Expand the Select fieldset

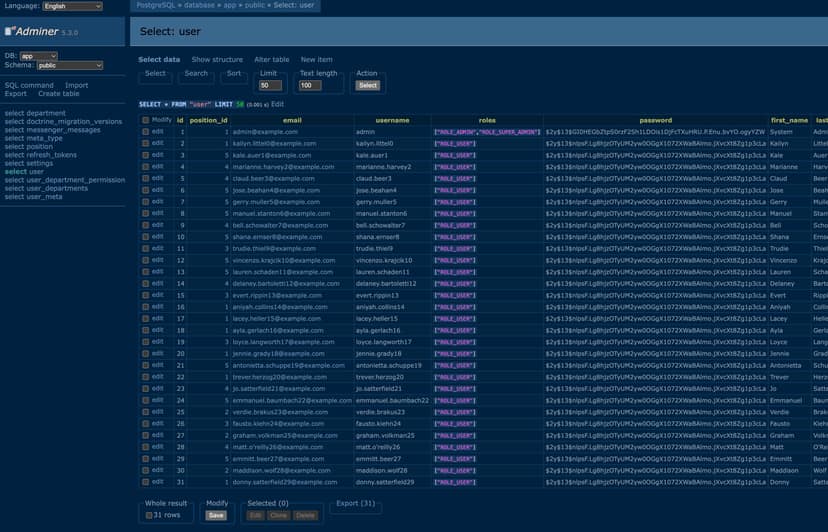[x=155, y=73]
